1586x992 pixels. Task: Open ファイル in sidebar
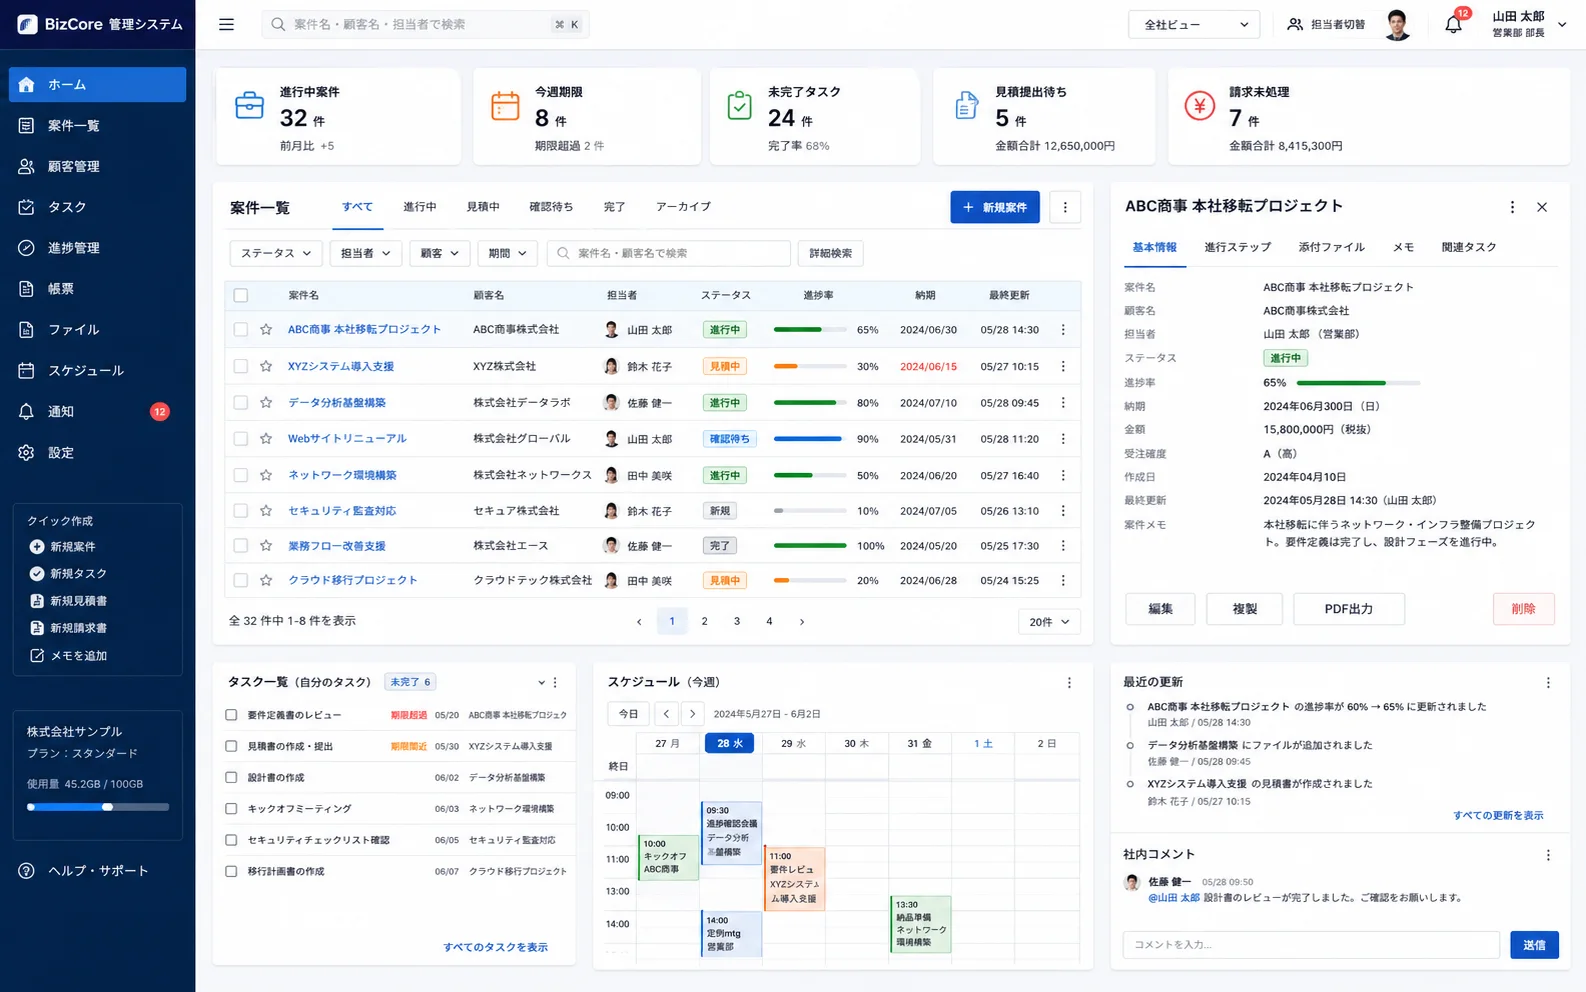97,329
